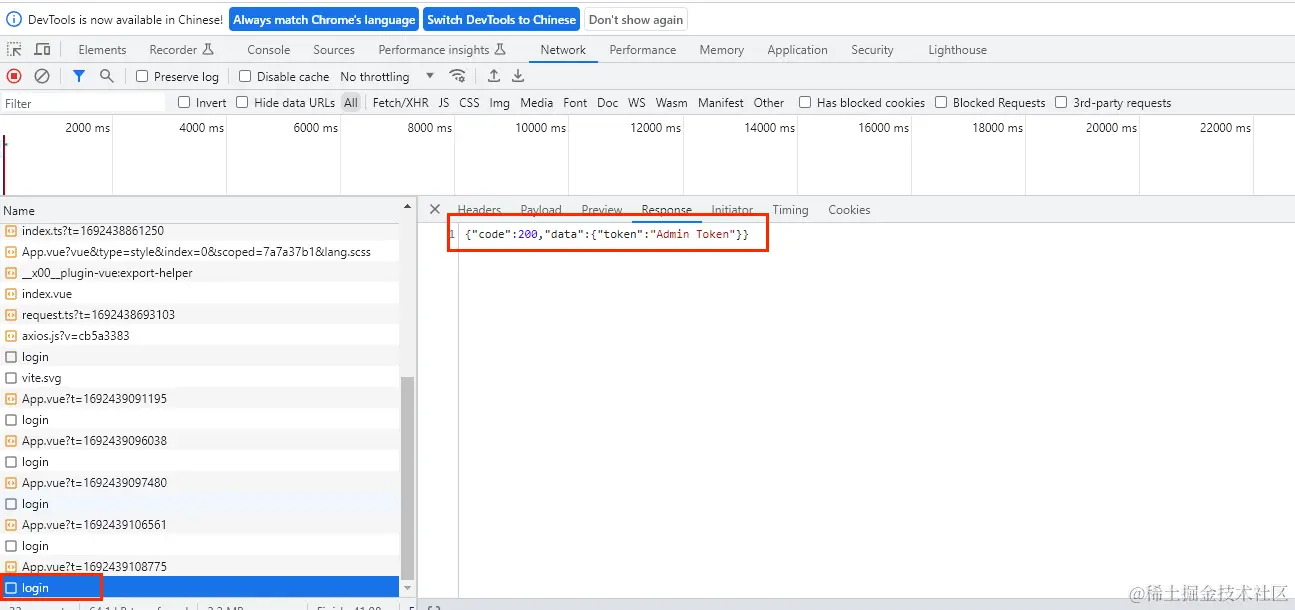Show the request Headers tab
Viewport: 1295px width, 610px height.
(x=479, y=210)
